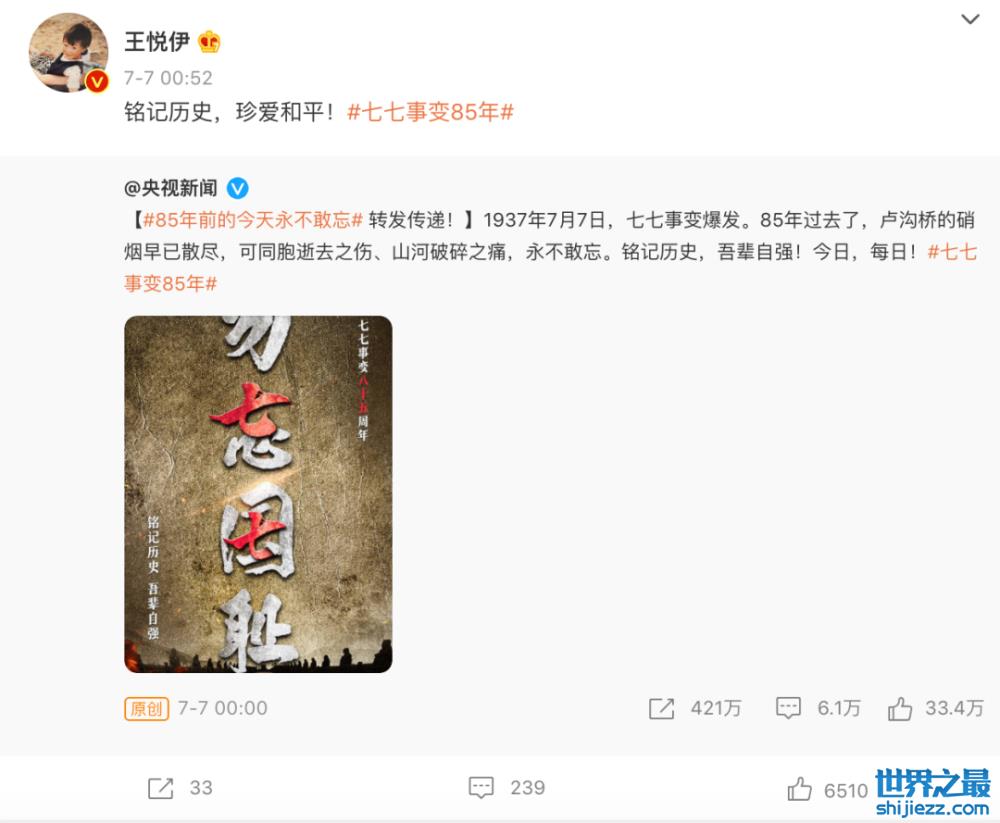Viewport: 1000px width, 823px height.
Task: Open the #七七事变85年# hashtag in the post
Action: [x=430, y=112]
